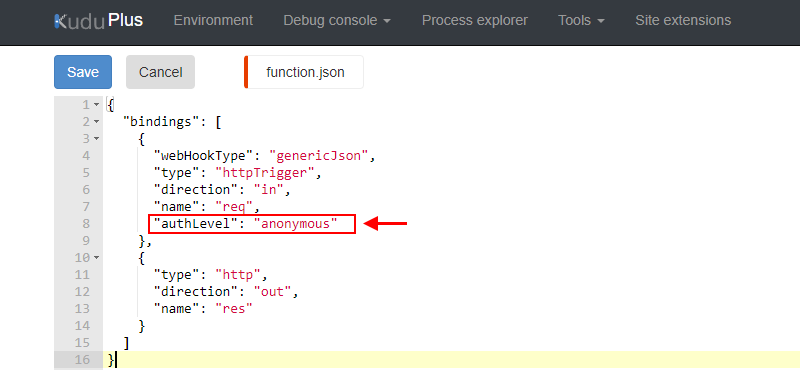Click the httpTrigger type value
The image size is (800, 370).
click(x=265, y=172)
